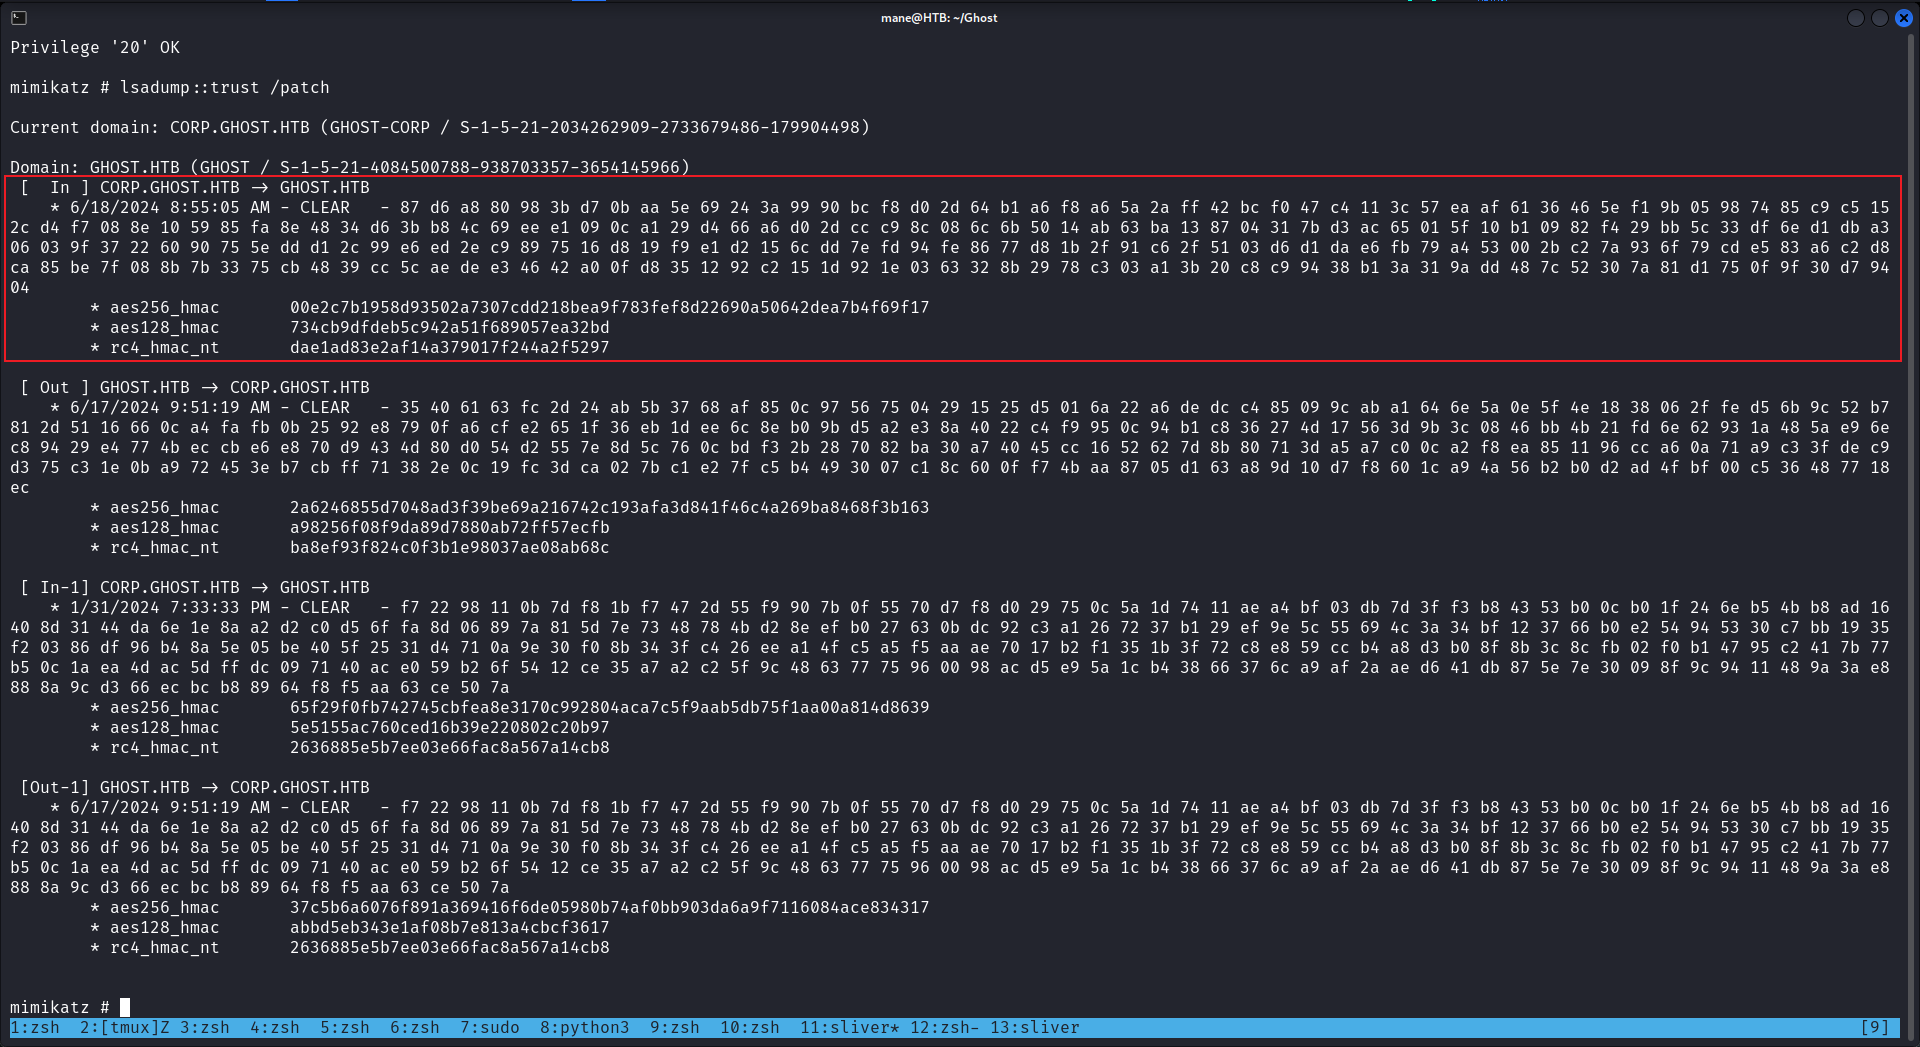The width and height of the screenshot is (1920, 1047).
Task: Switch to tmux window 1:zsh
Action: [x=35, y=1028]
